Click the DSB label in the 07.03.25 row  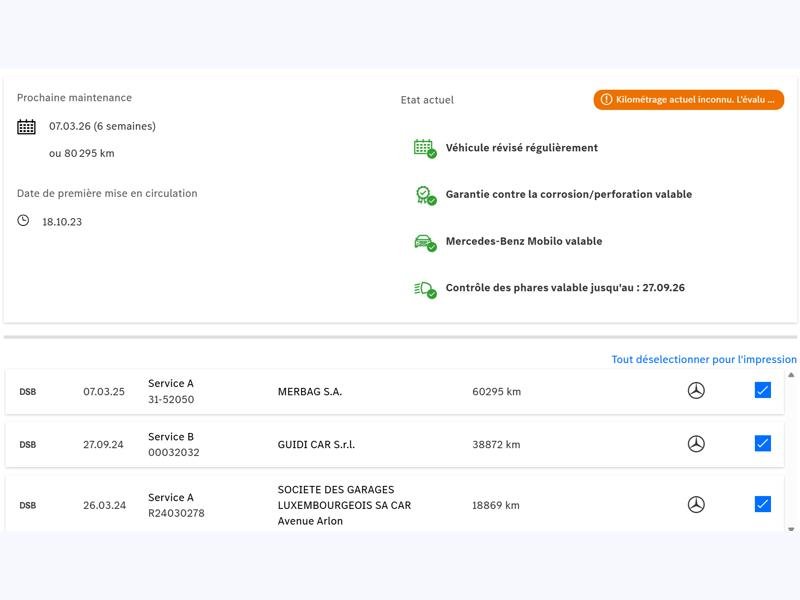pos(28,392)
